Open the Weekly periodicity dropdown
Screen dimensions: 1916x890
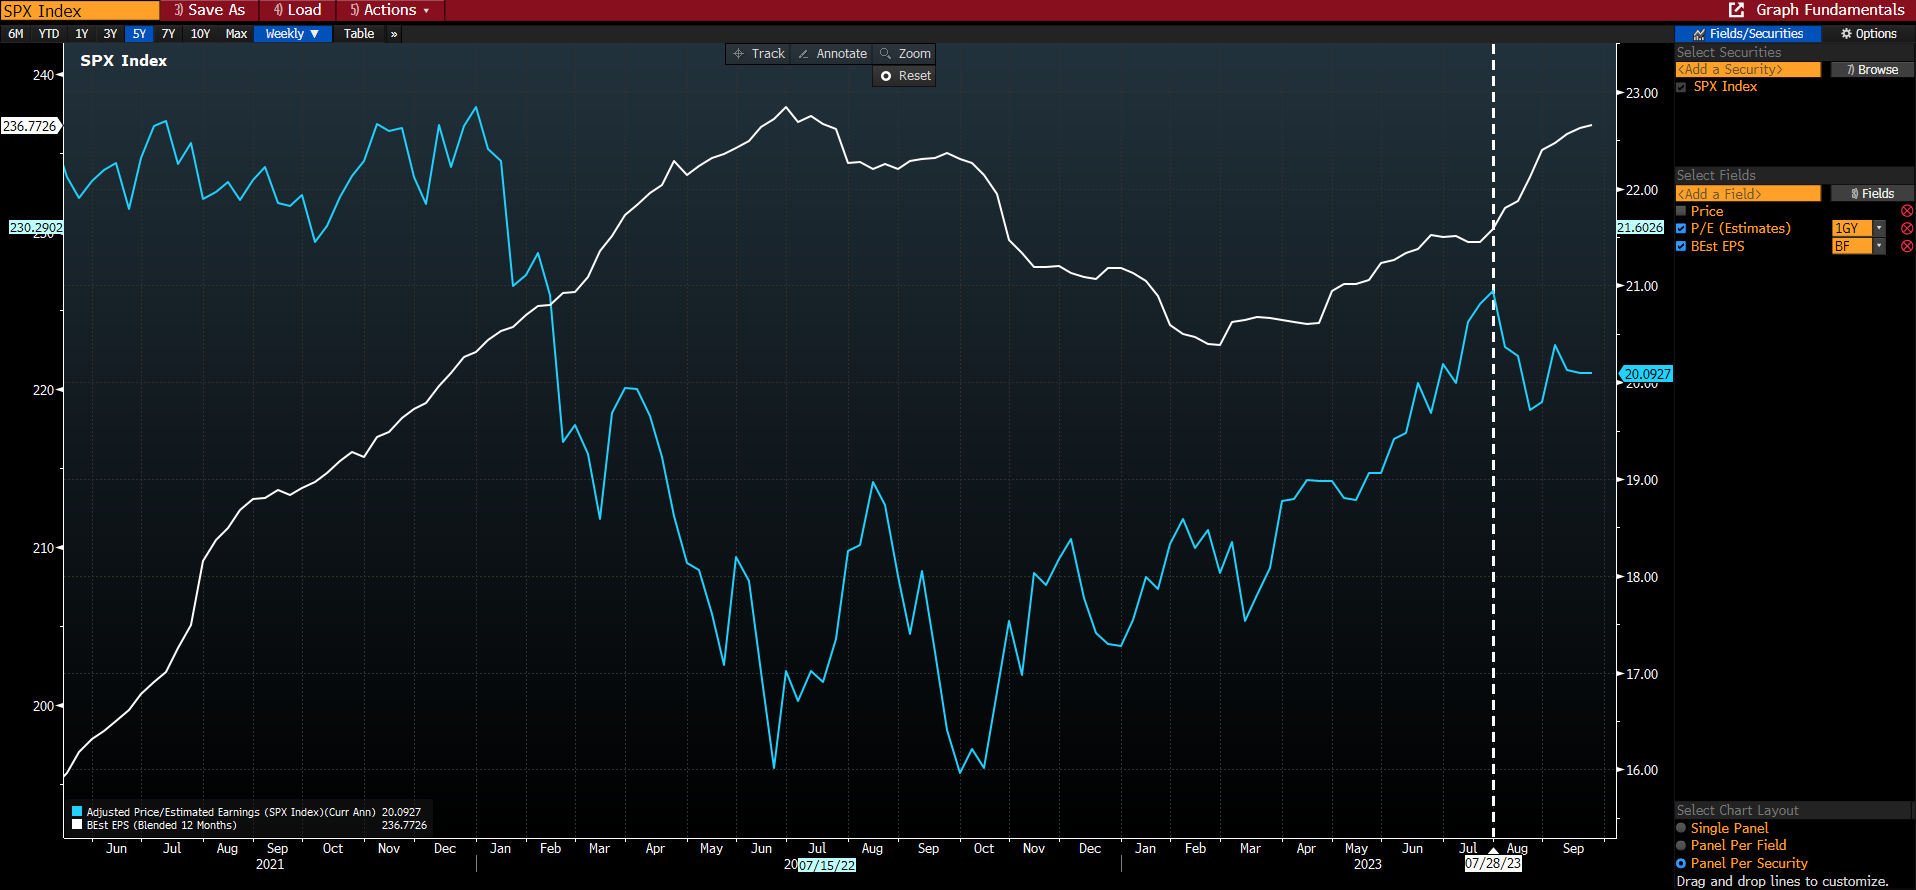pos(292,34)
